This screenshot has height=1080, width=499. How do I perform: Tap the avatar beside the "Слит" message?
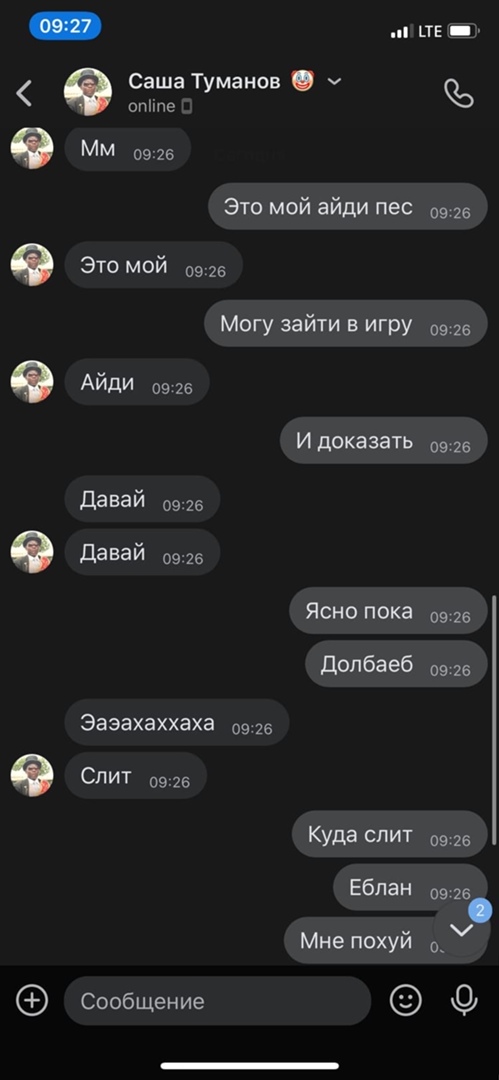[x=32, y=776]
